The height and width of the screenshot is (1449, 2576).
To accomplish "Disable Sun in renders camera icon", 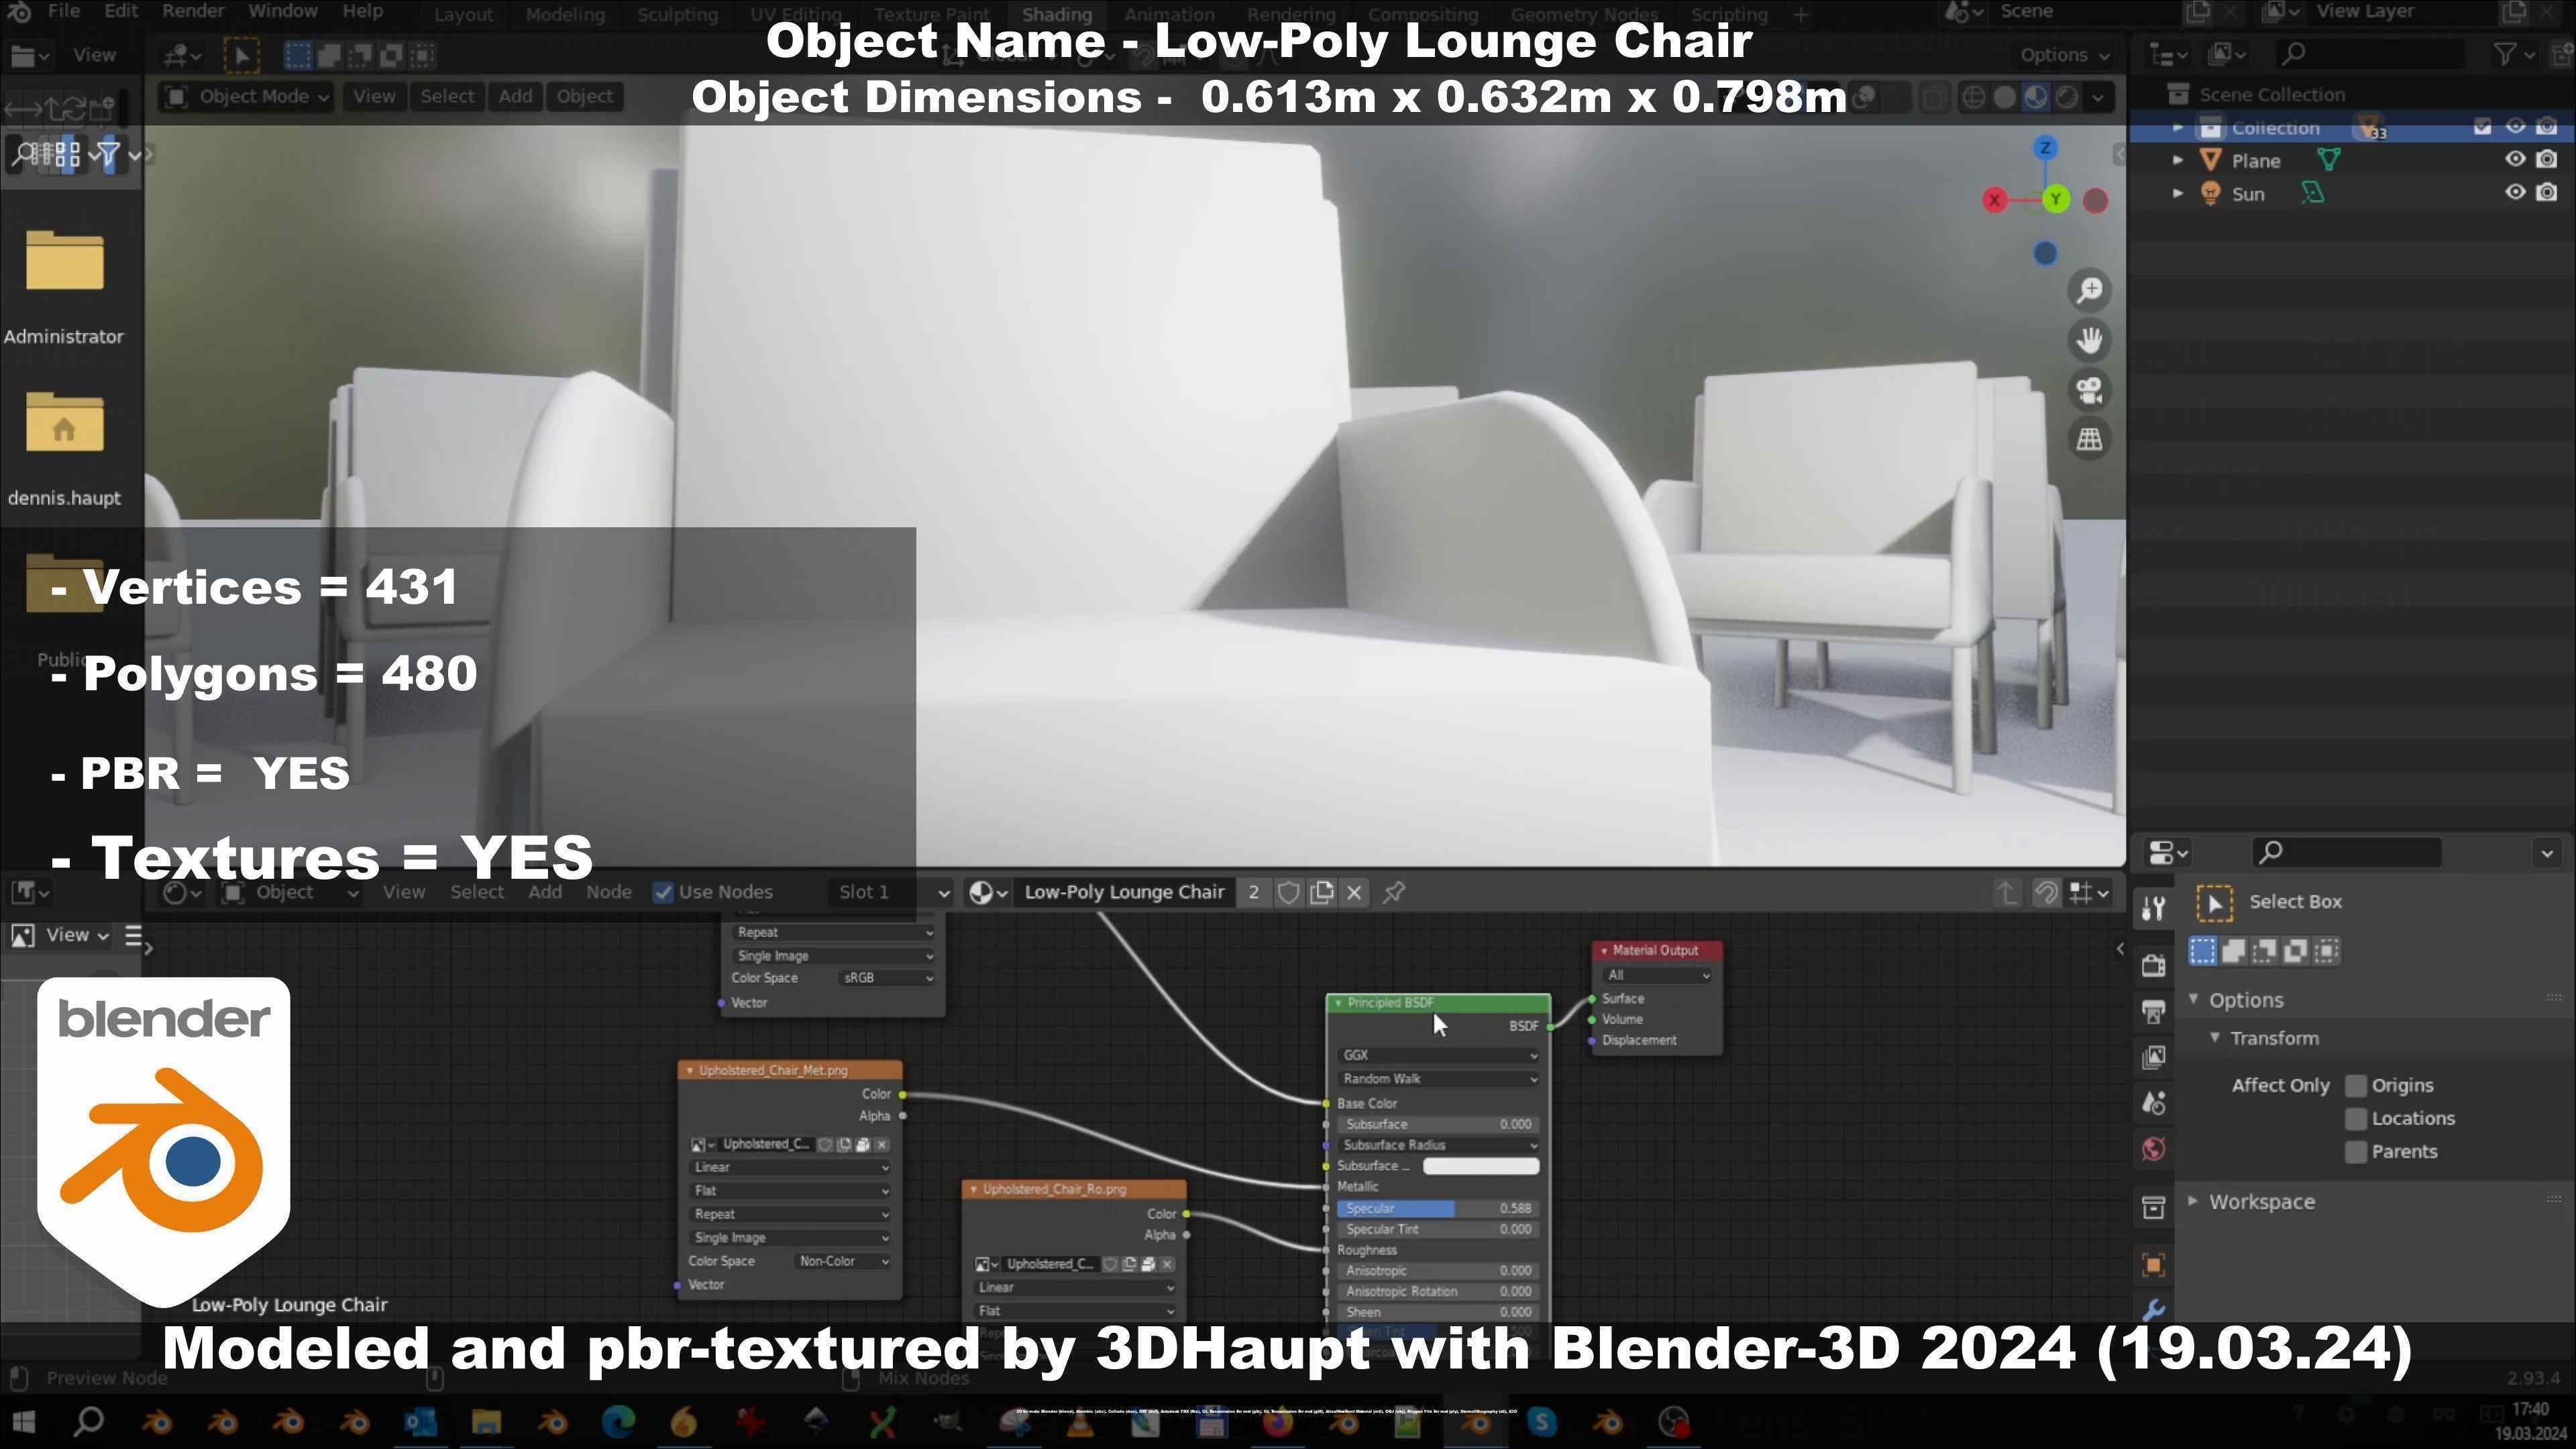I will 2547,193.
